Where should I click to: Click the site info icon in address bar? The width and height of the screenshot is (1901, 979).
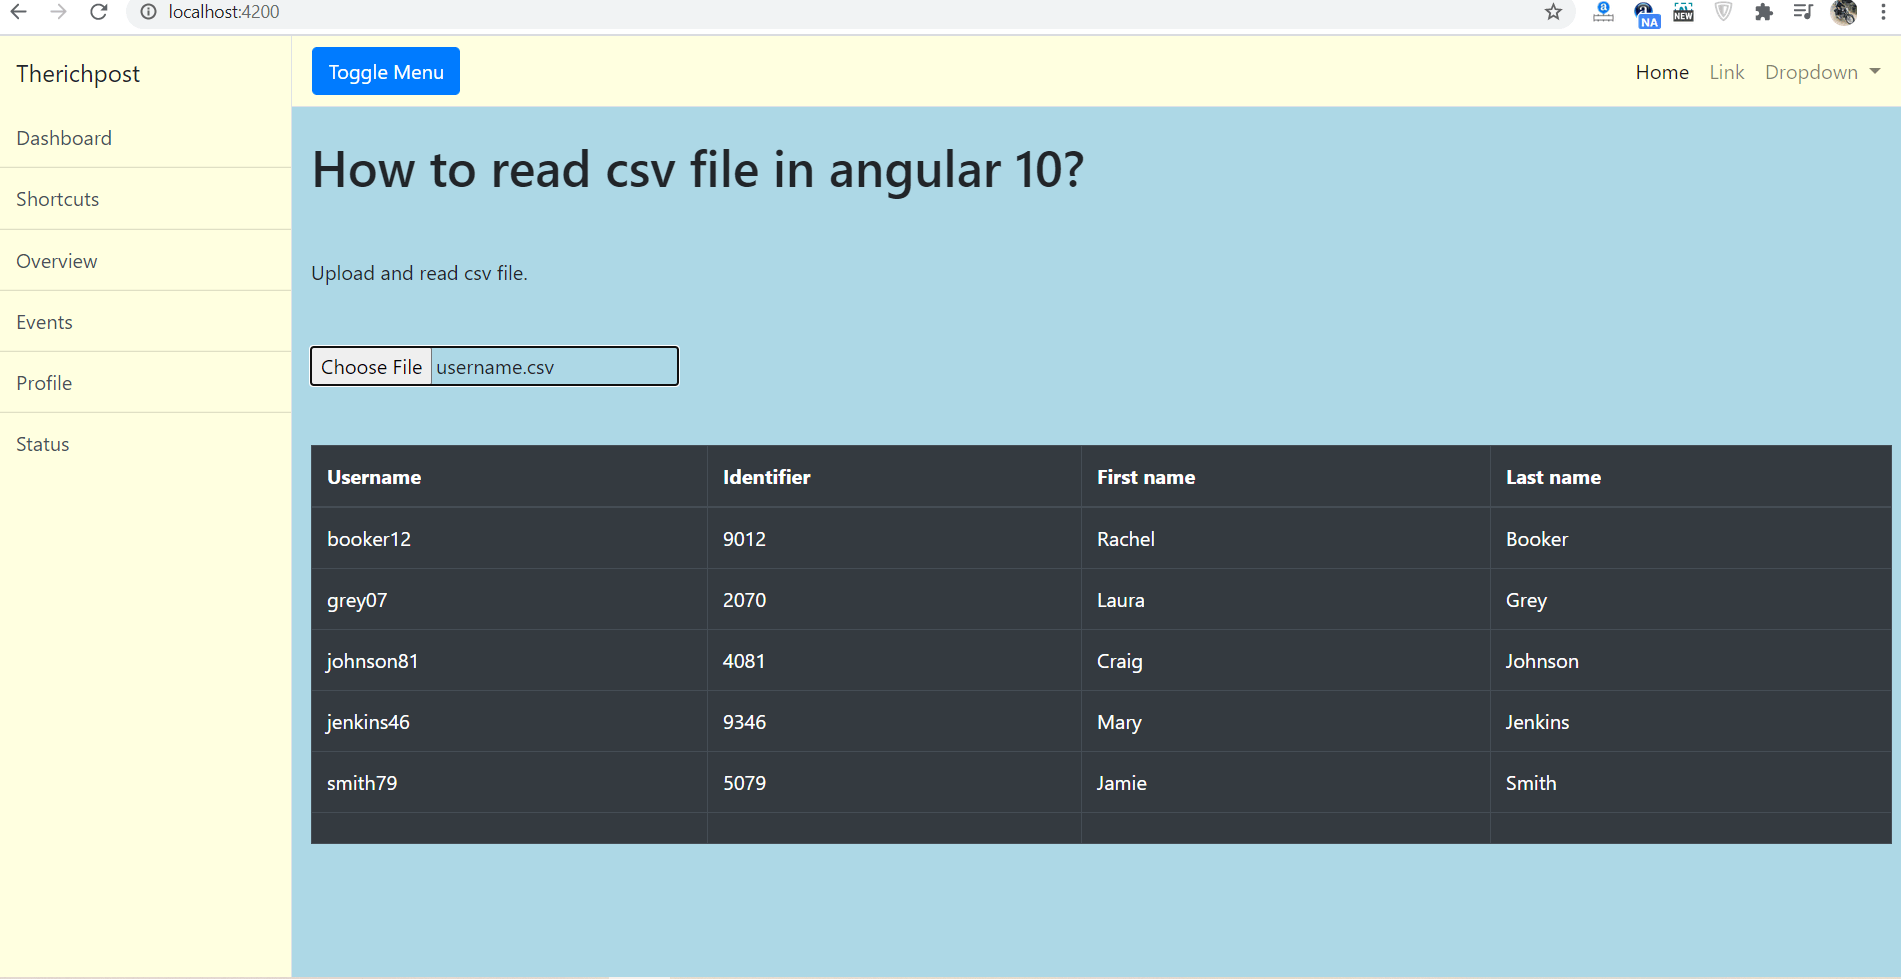(148, 12)
